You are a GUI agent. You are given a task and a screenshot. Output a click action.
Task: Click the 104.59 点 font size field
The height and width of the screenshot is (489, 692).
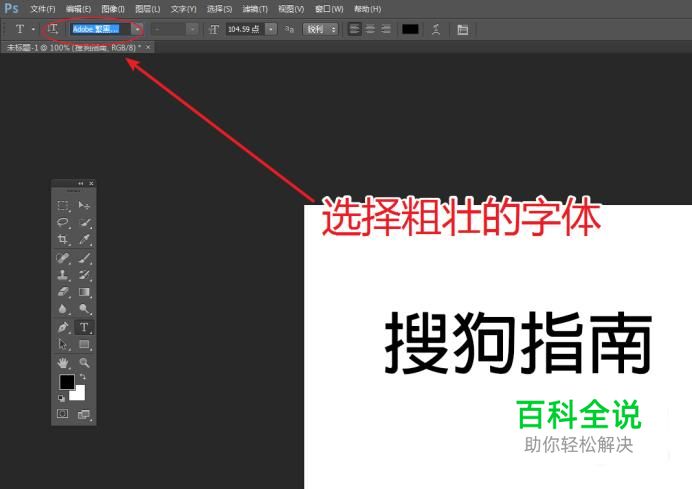(245, 29)
